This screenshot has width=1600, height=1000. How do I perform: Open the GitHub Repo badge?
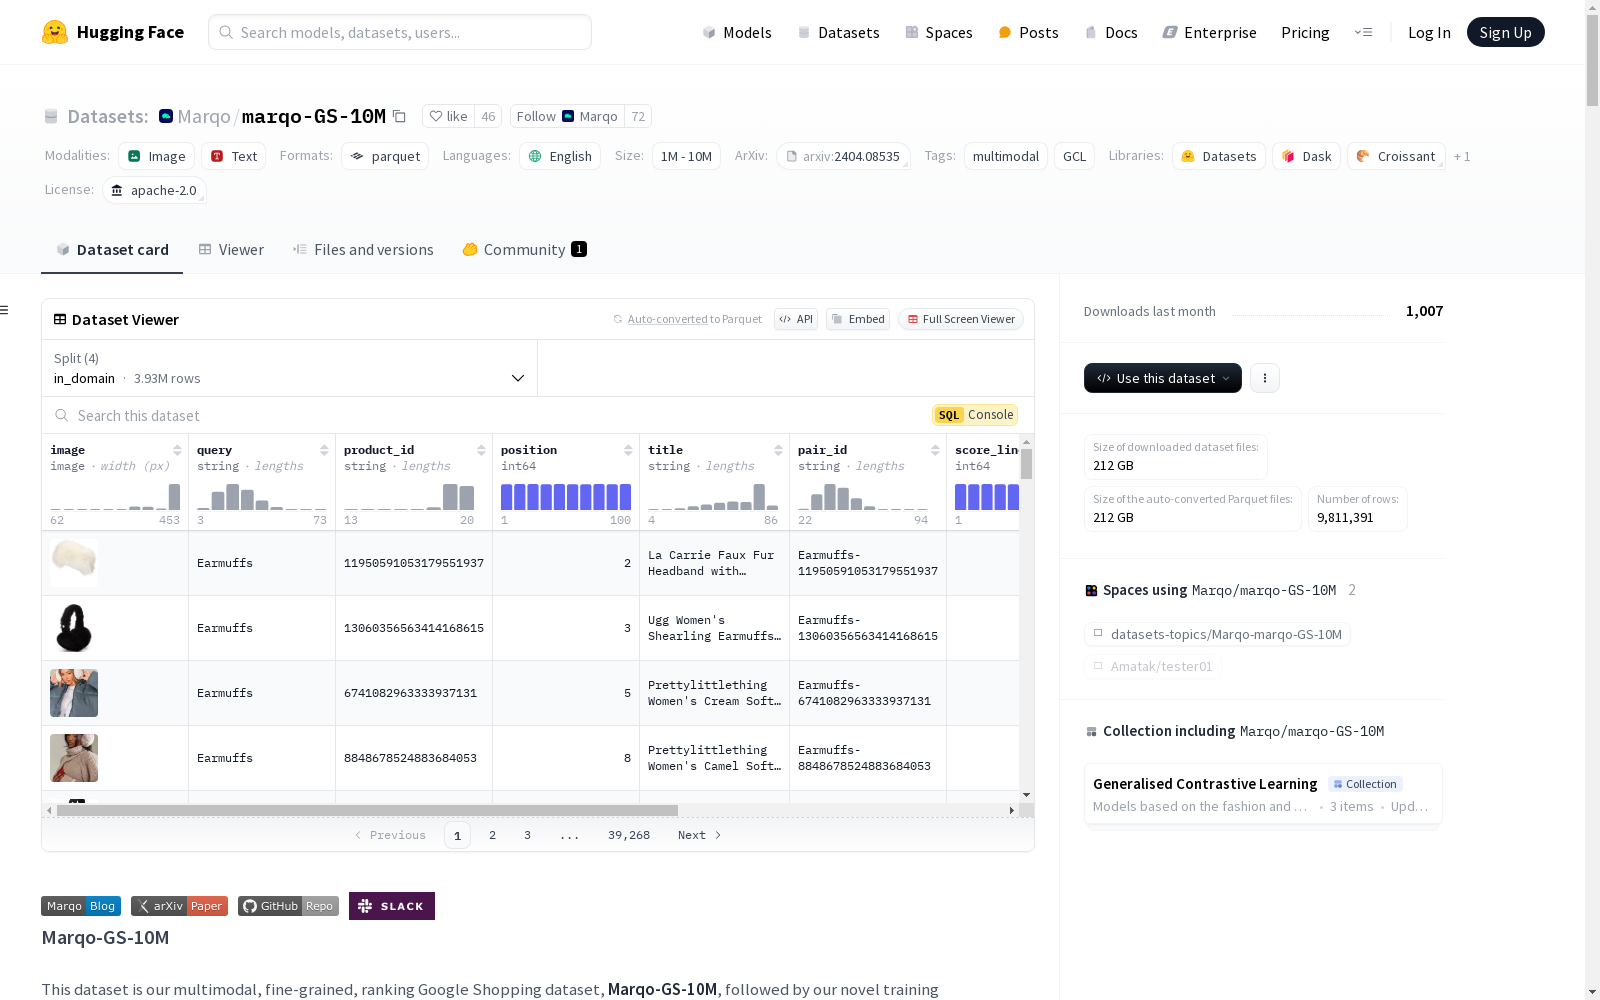click(x=288, y=906)
